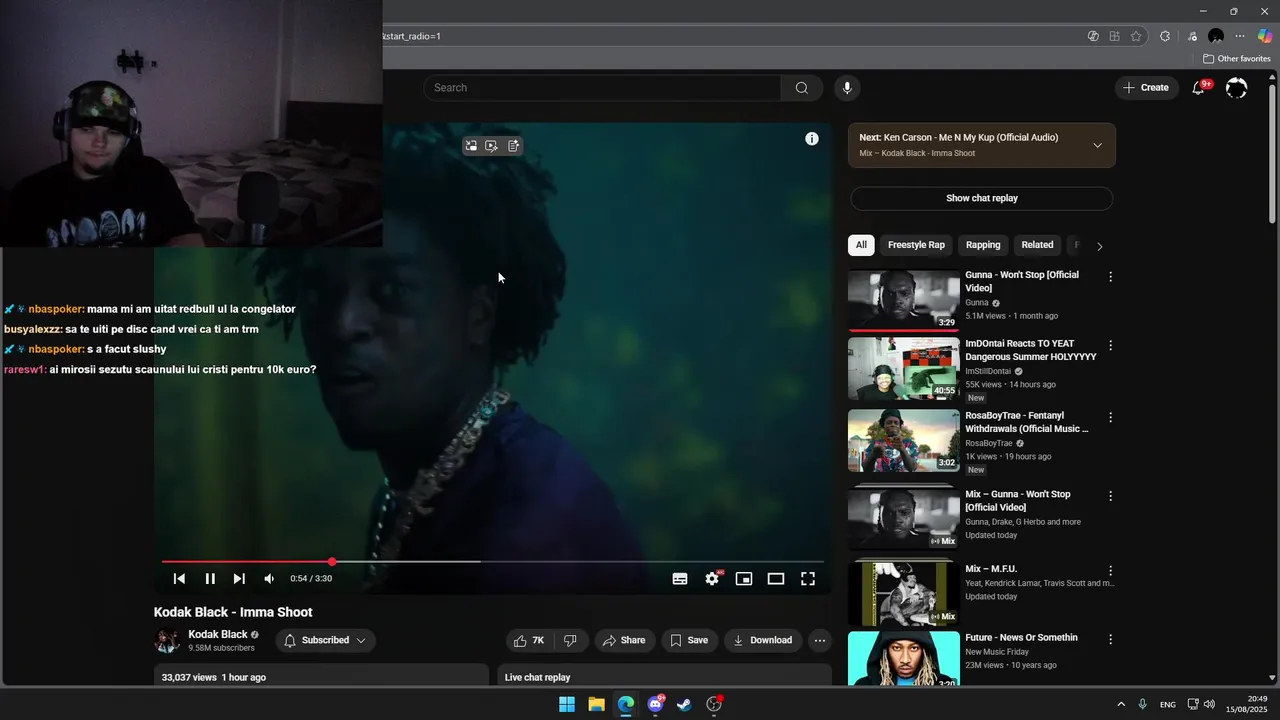Open options for Mix – M.F.U.
The height and width of the screenshot is (720, 1280).
1110,571
